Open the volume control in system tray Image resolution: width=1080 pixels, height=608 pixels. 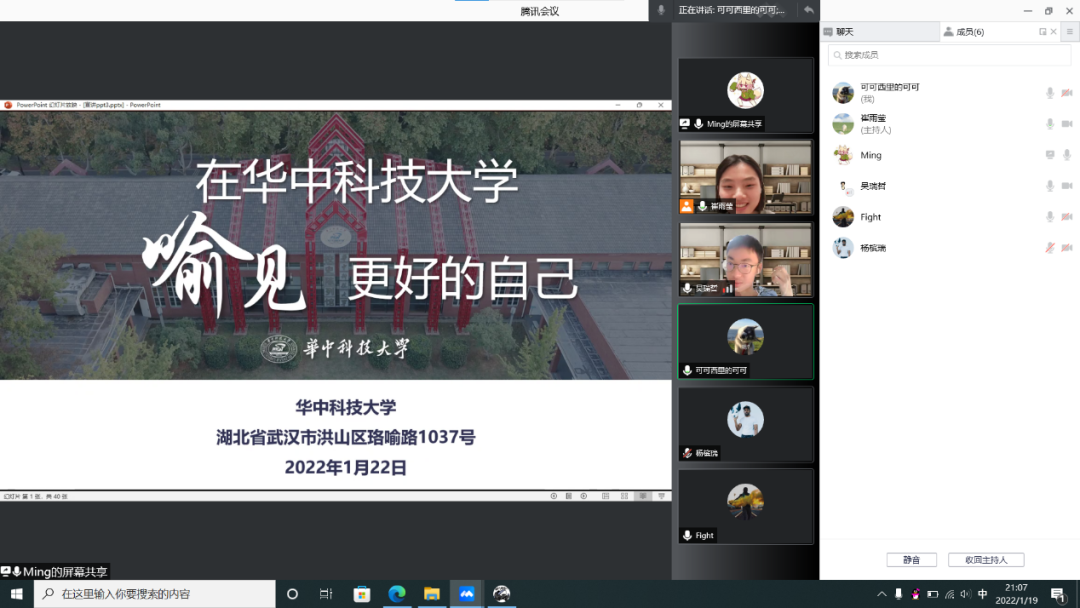966,594
